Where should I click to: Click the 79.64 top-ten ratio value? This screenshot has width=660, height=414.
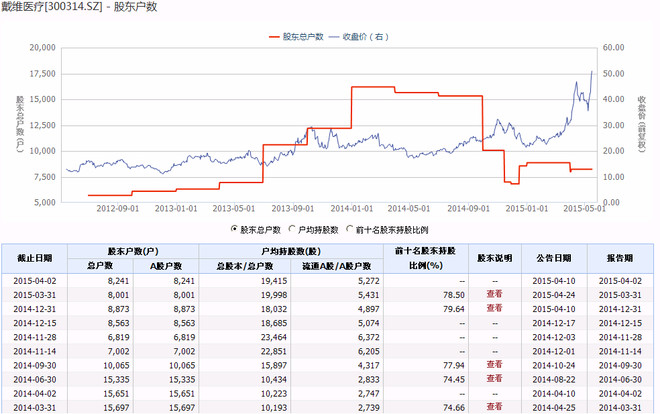(x=454, y=309)
